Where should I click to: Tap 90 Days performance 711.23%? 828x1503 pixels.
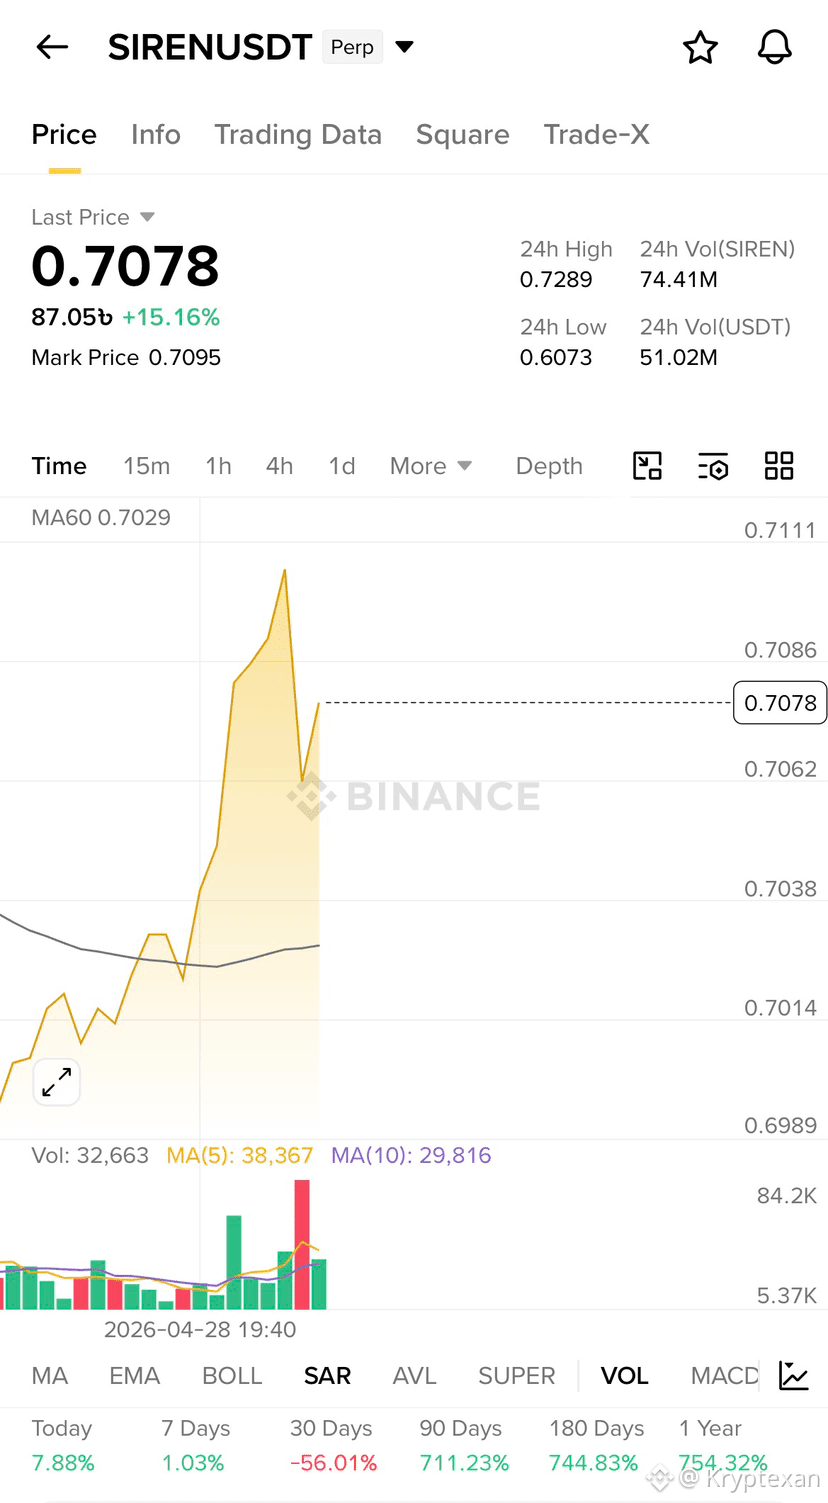[464, 1463]
